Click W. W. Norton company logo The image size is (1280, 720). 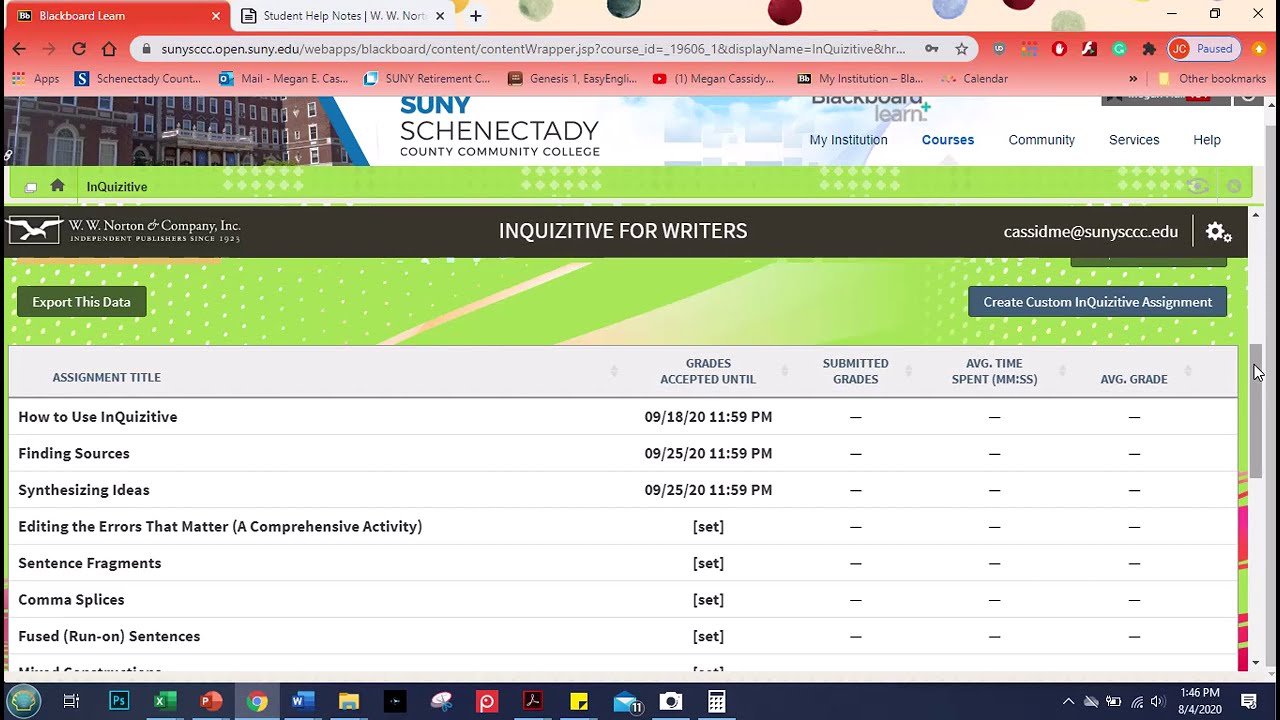click(x=124, y=231)
